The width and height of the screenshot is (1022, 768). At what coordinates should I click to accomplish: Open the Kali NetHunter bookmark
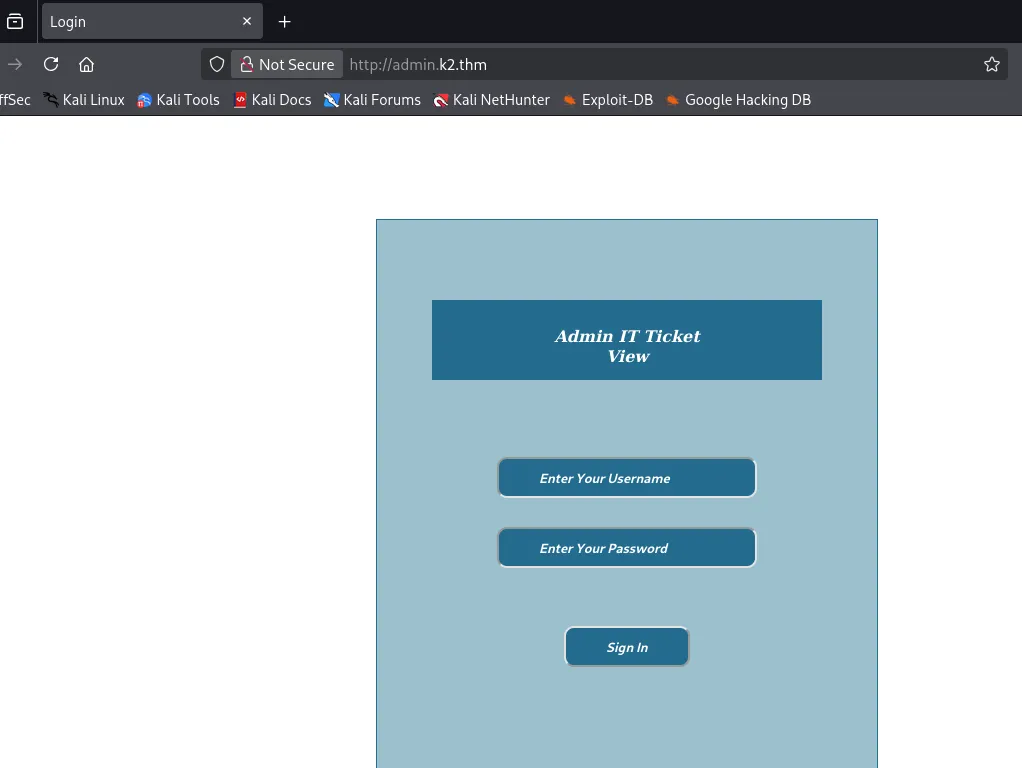point(491,100)
